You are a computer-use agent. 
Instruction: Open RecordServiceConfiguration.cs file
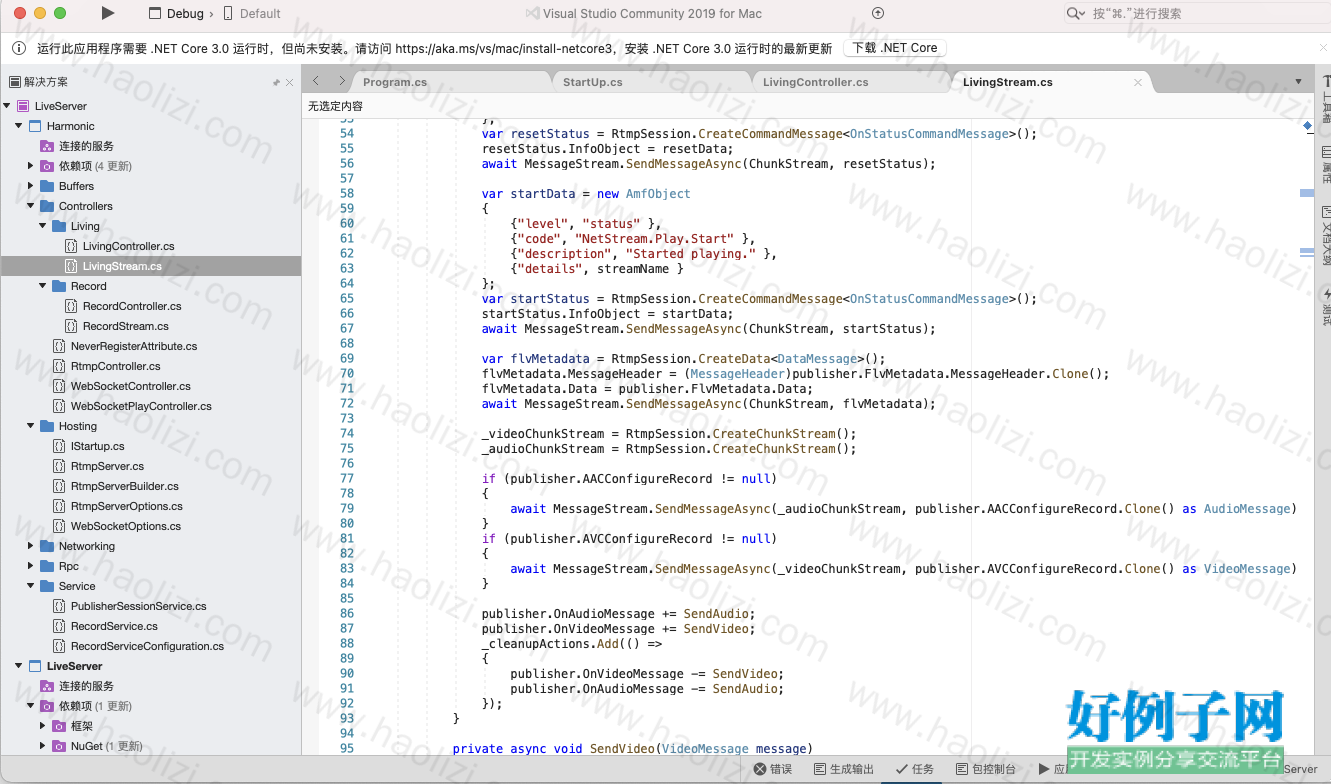tap(147, 646)
